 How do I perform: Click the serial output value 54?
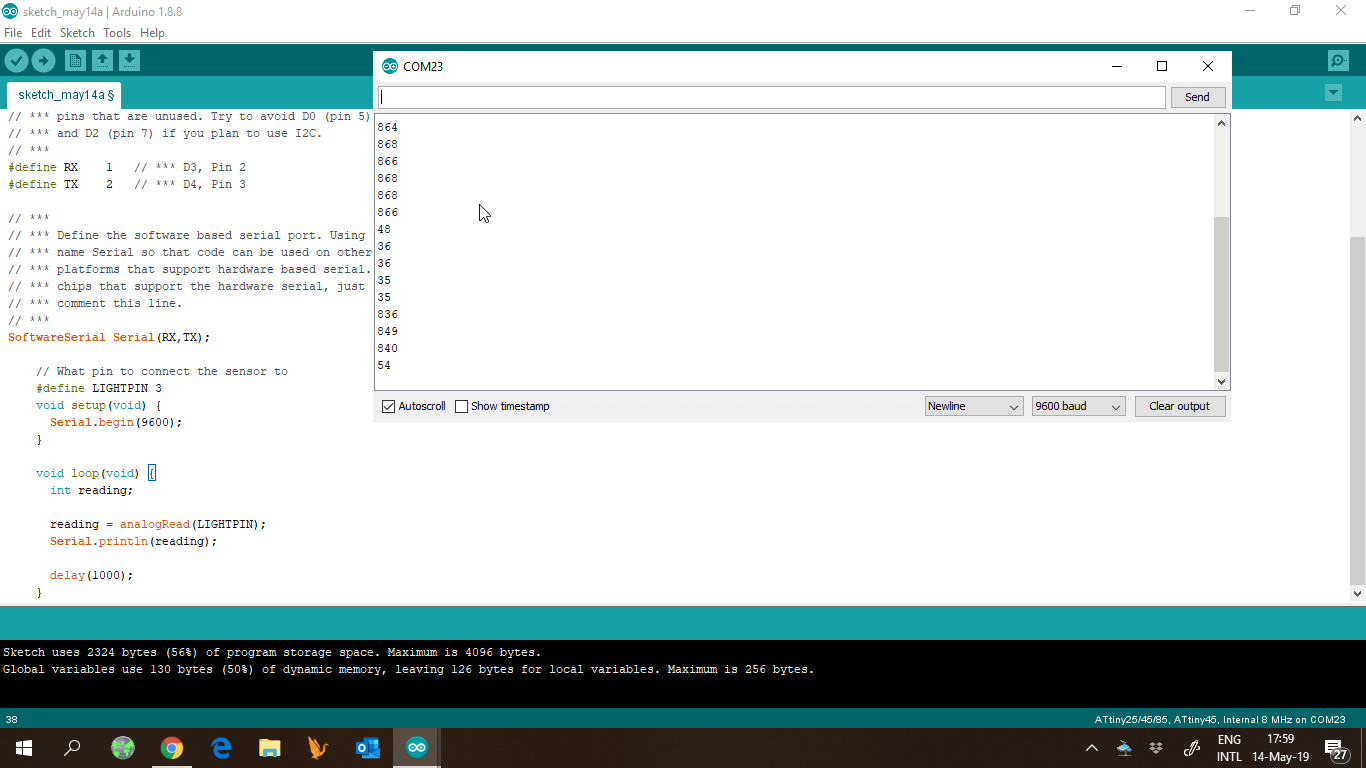point(384,365)
